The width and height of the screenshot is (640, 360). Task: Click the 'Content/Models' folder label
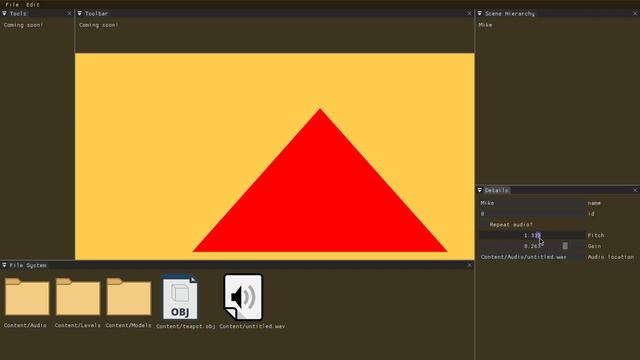129,325
